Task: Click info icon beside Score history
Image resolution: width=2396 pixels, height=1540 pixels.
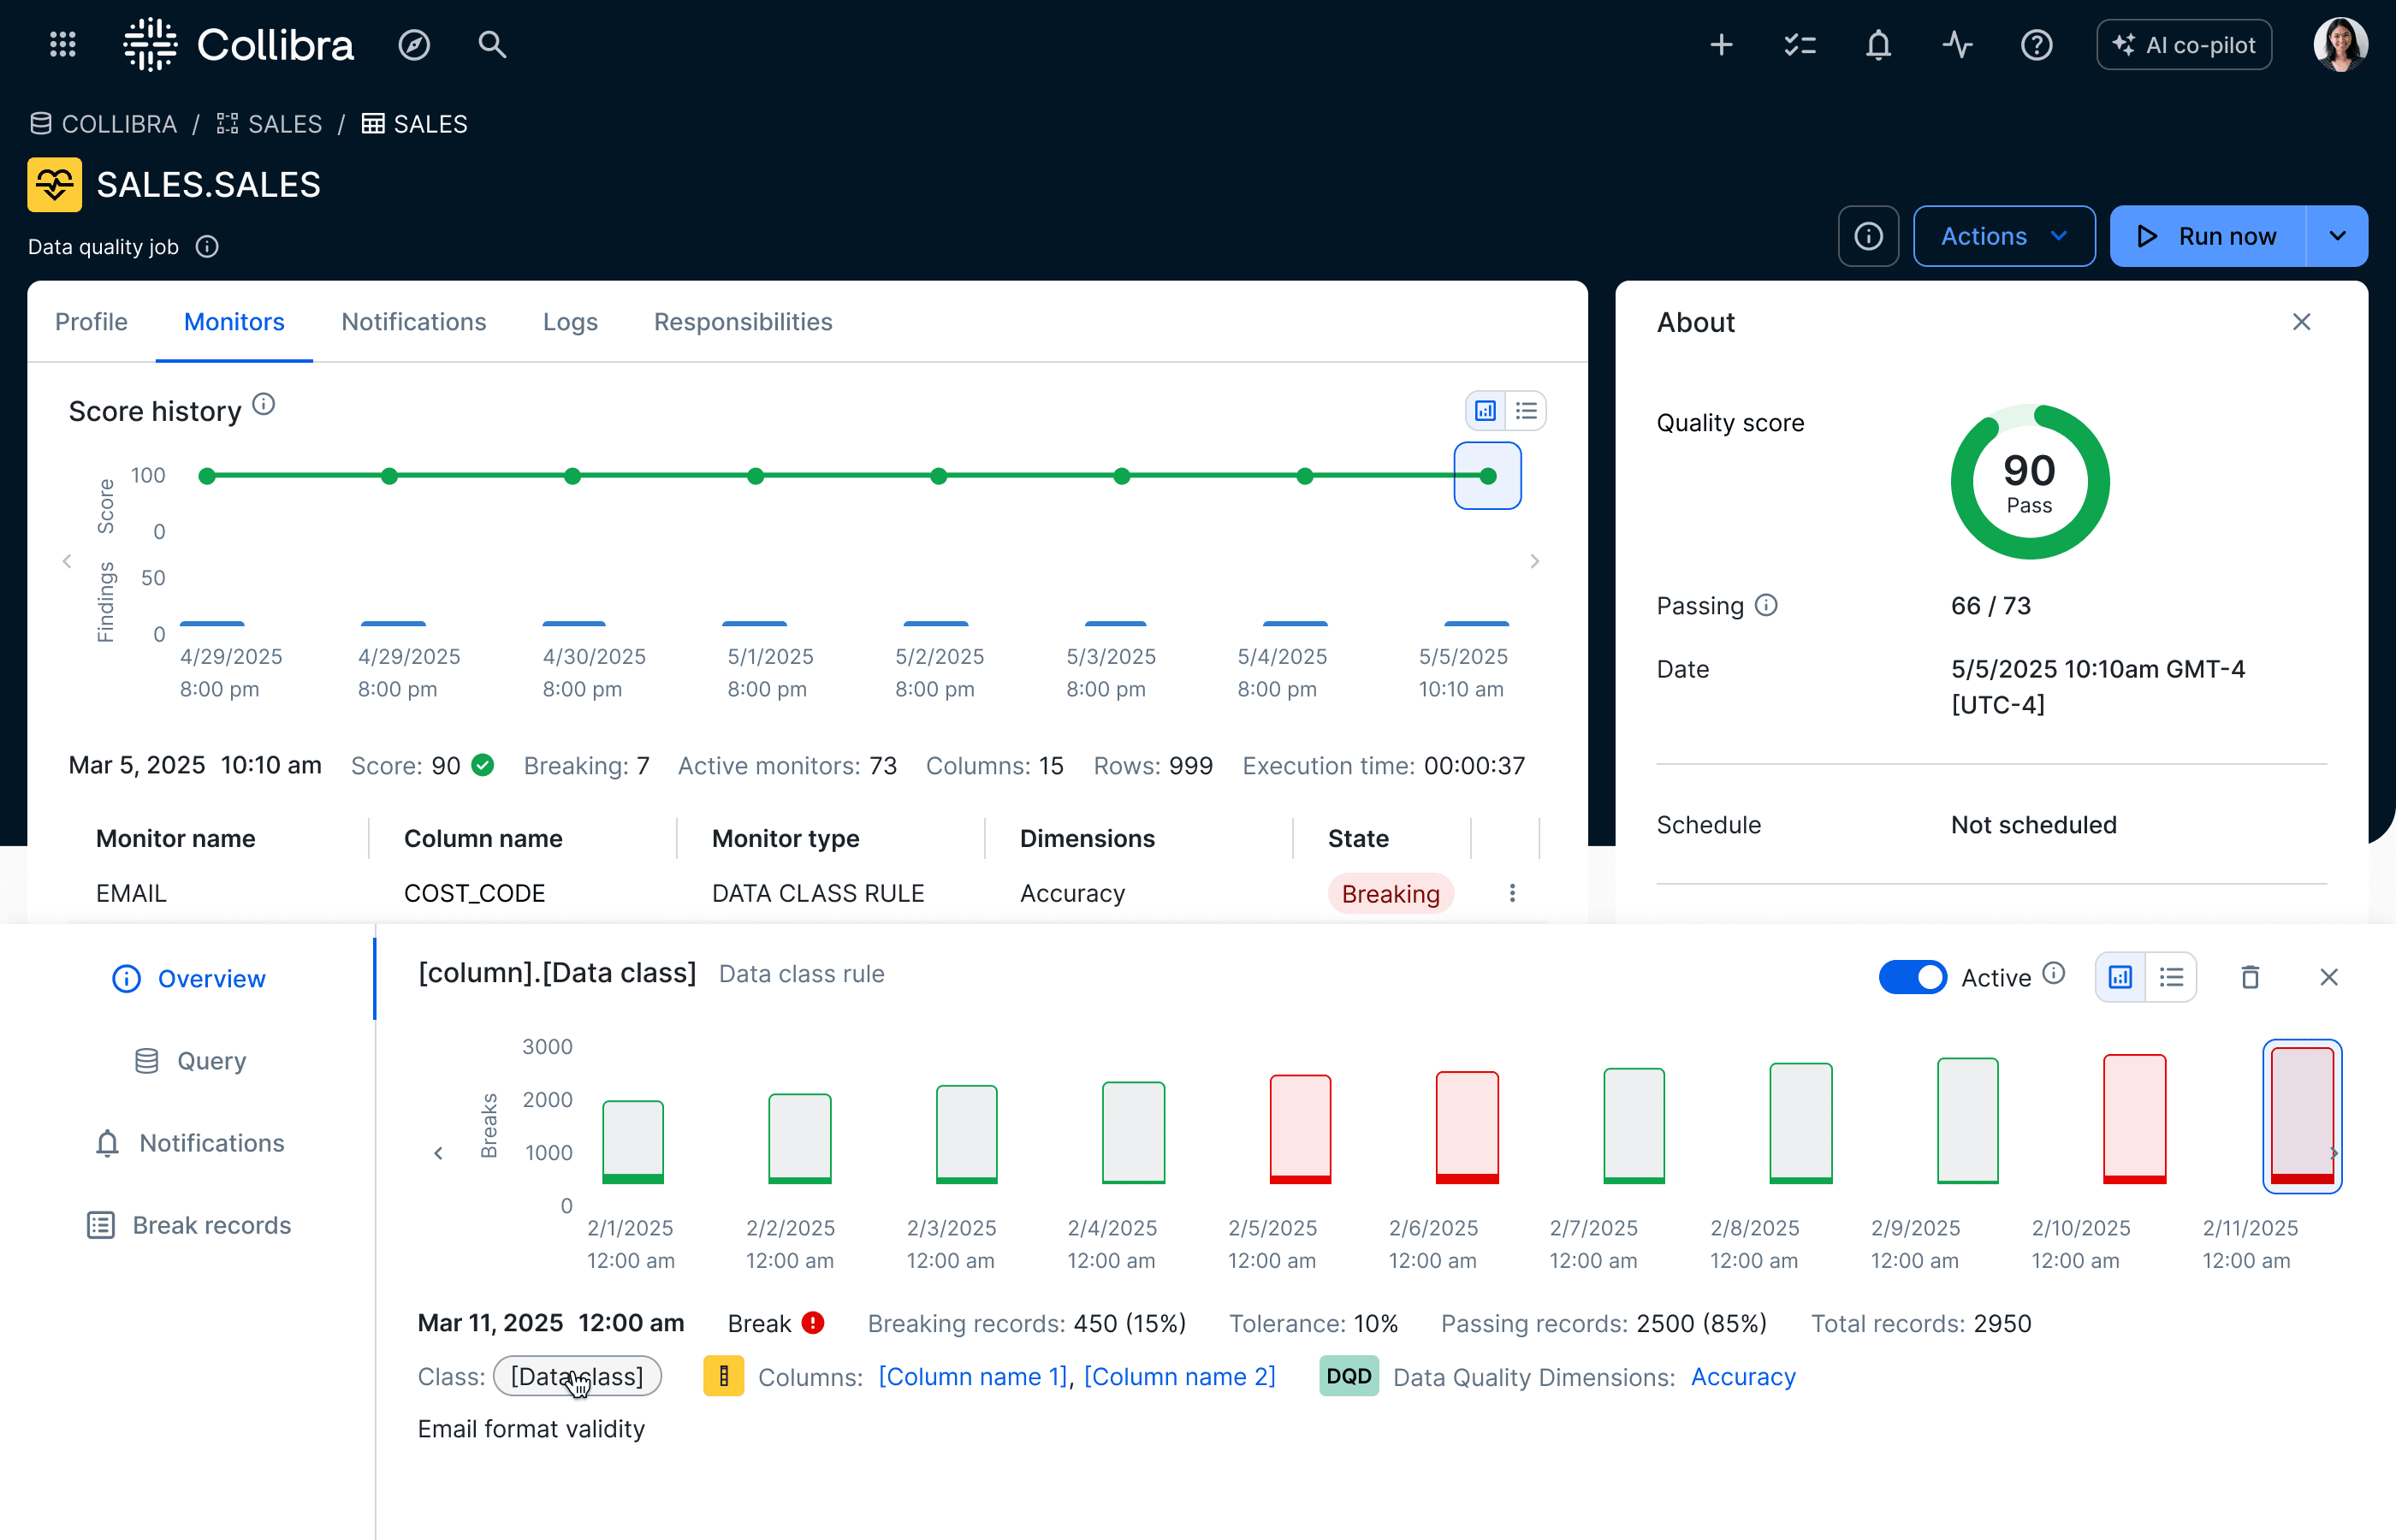Action: pos(263,404)
